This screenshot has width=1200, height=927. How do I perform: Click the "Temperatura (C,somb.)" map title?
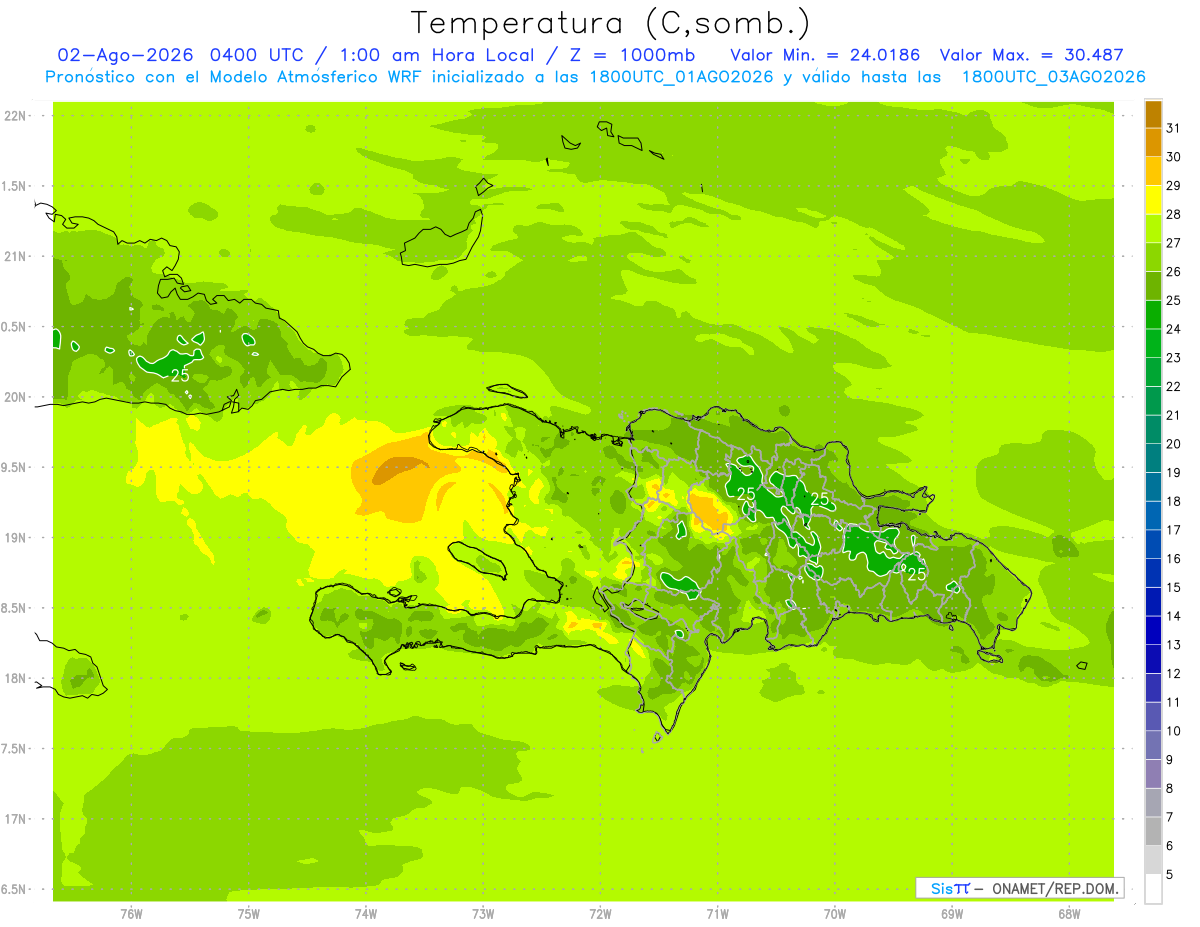click(611, 23)
